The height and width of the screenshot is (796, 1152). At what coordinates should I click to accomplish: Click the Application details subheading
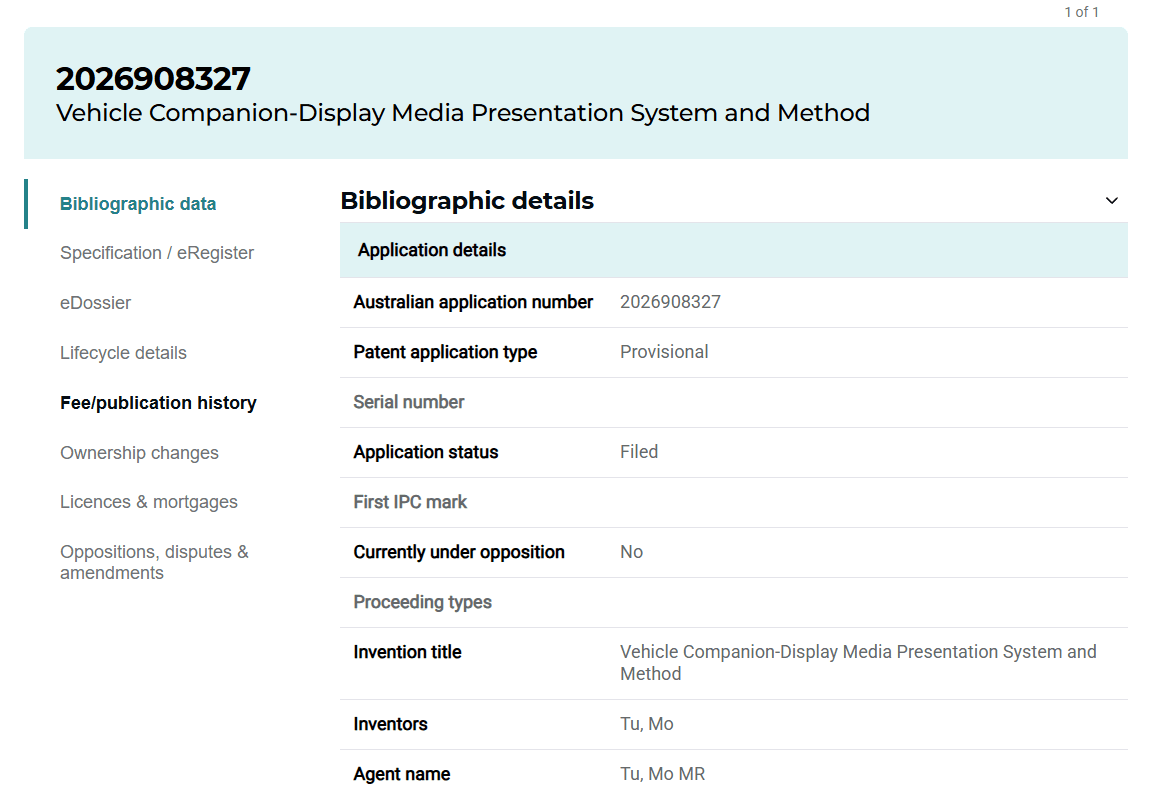[432, 250]
